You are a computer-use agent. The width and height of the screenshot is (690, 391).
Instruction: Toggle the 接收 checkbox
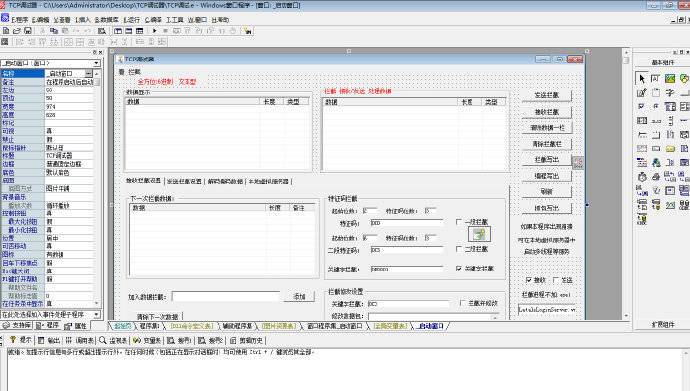point(529,280)
